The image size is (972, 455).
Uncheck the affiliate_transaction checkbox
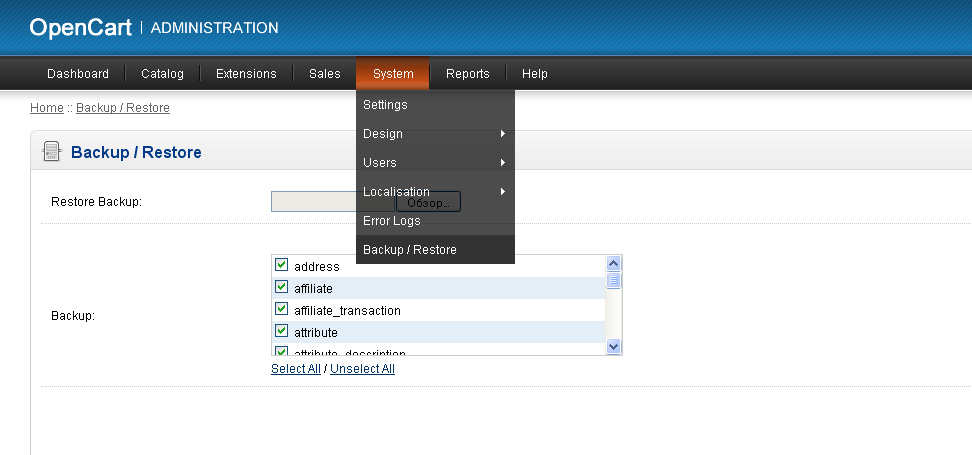[281, 310]
